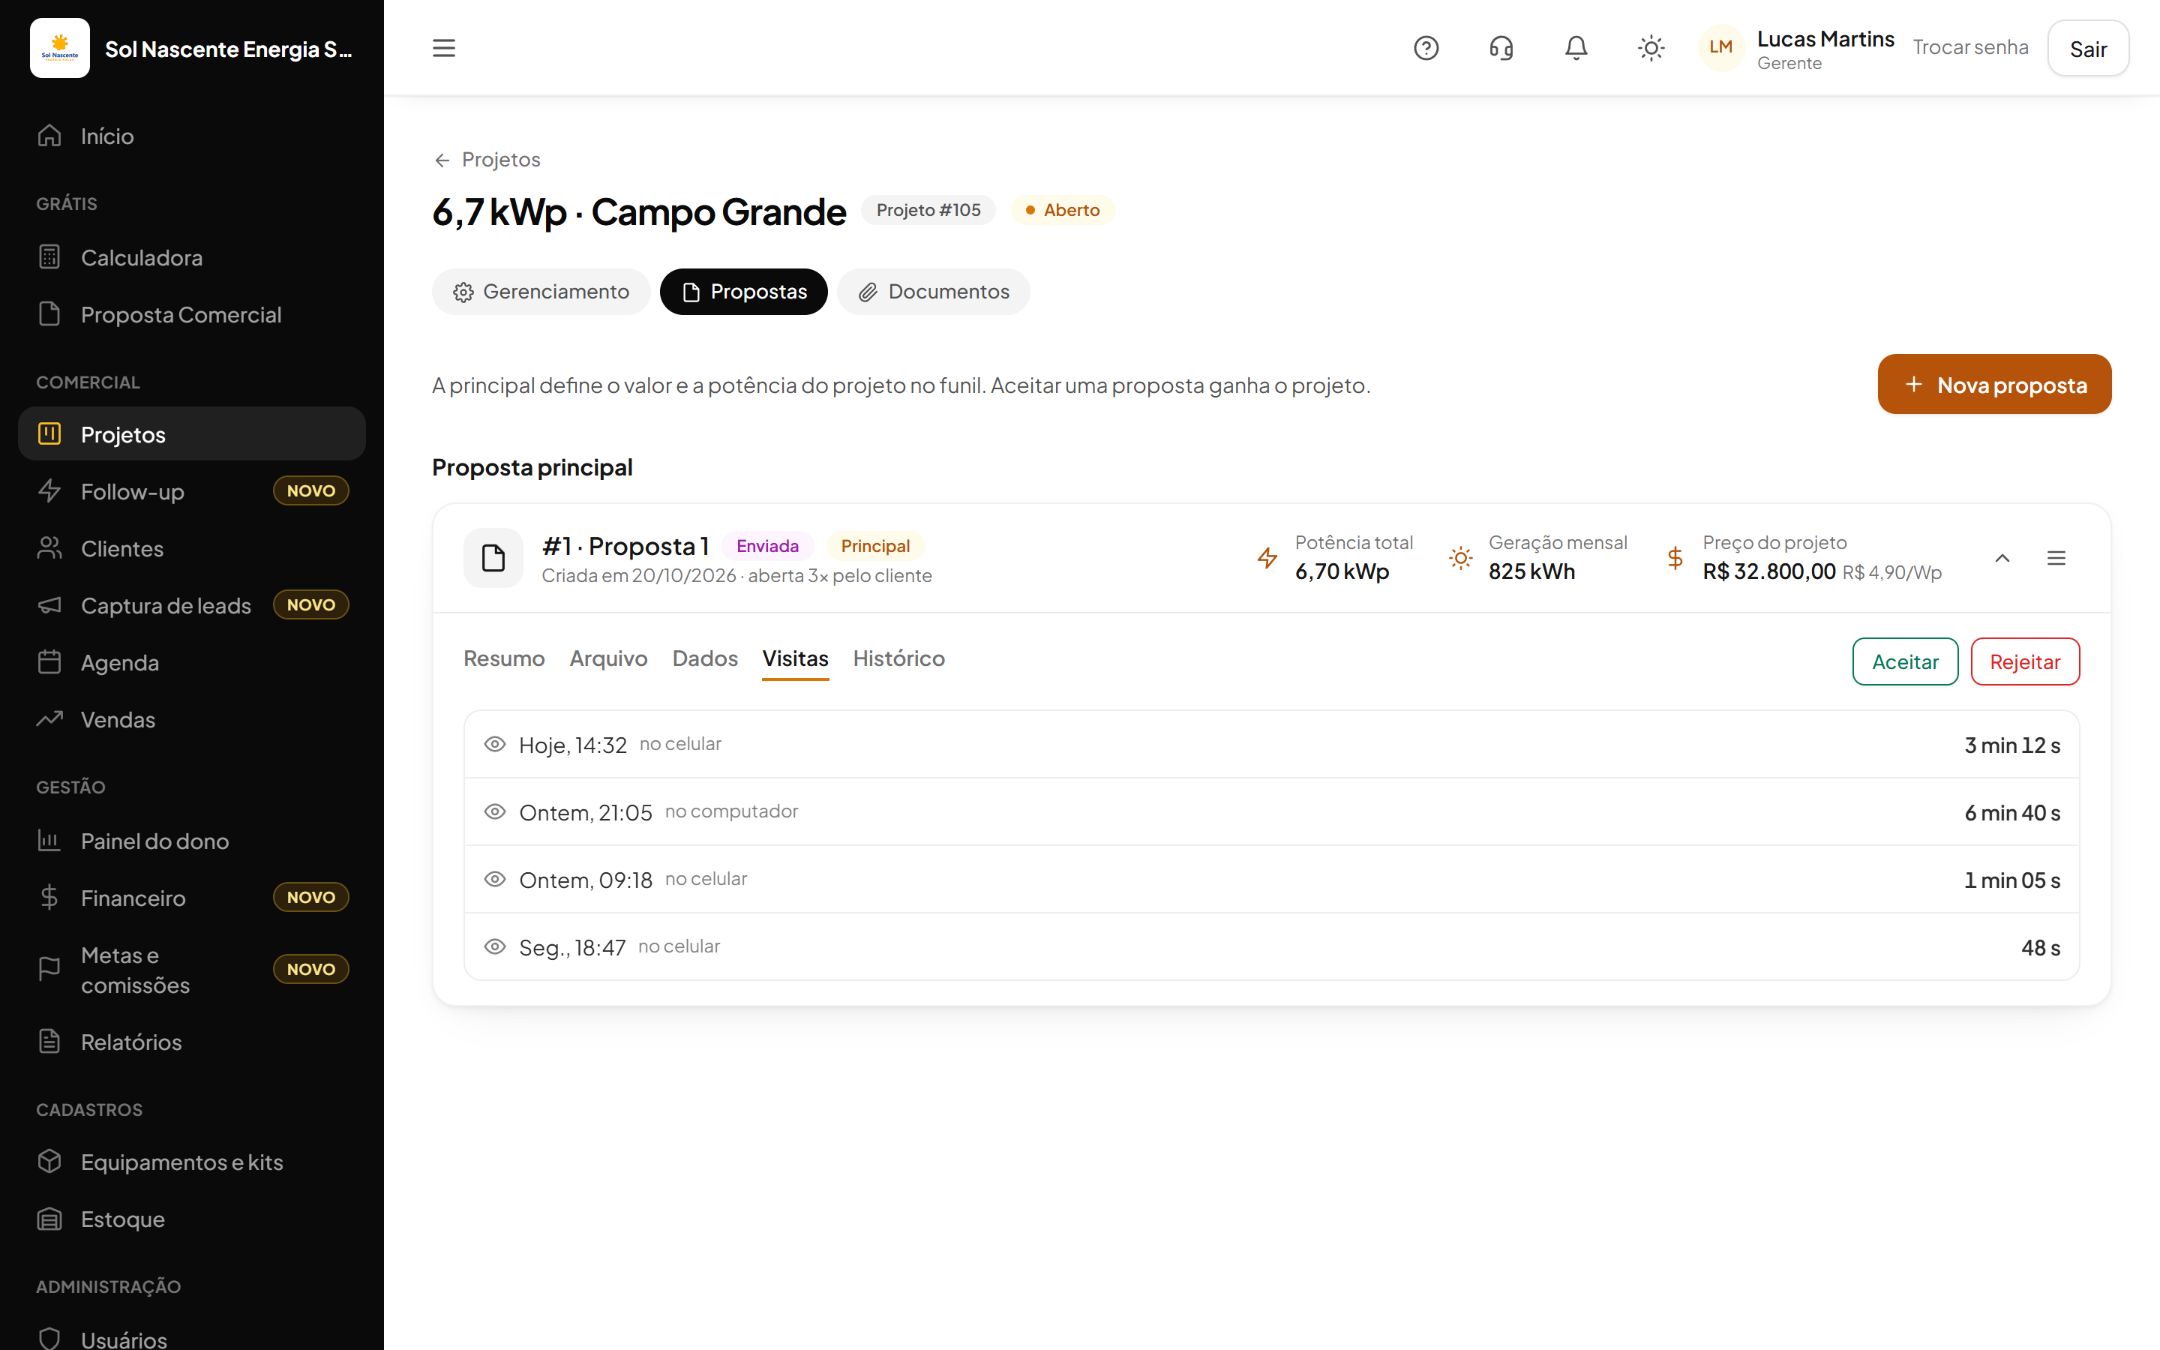Open the help question-mark icon
Screen dimensions: 2160x1350
pyautogui.click(x=1426, y=48)
